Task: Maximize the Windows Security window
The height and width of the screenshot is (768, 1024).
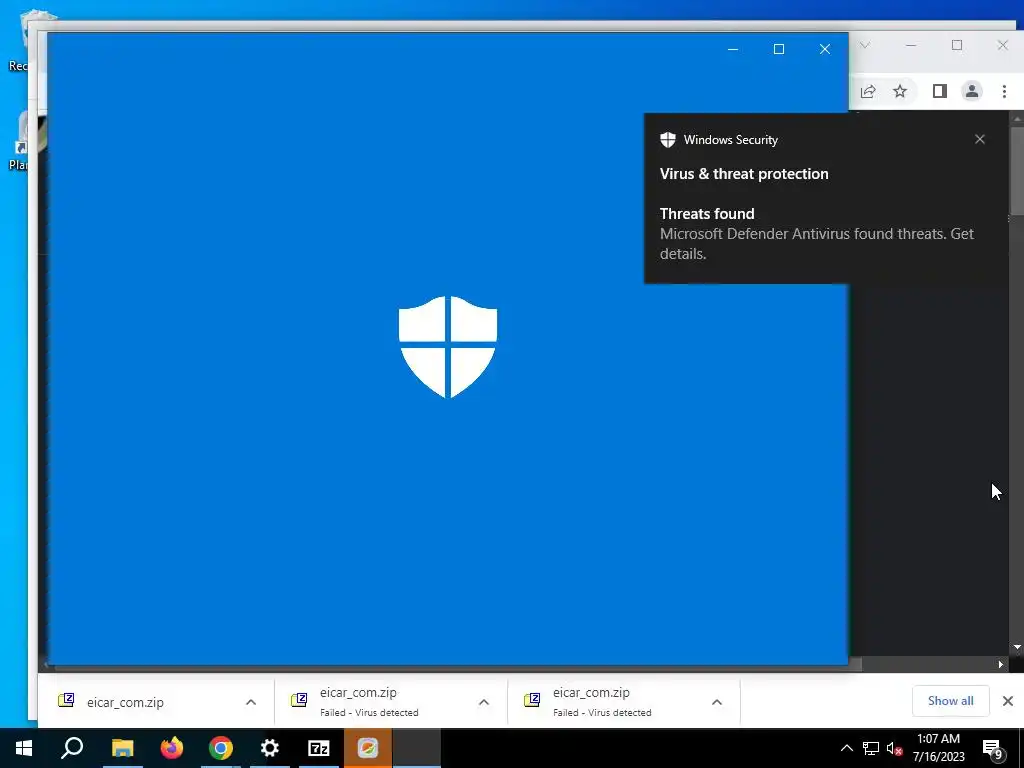Action: [778, 49]
